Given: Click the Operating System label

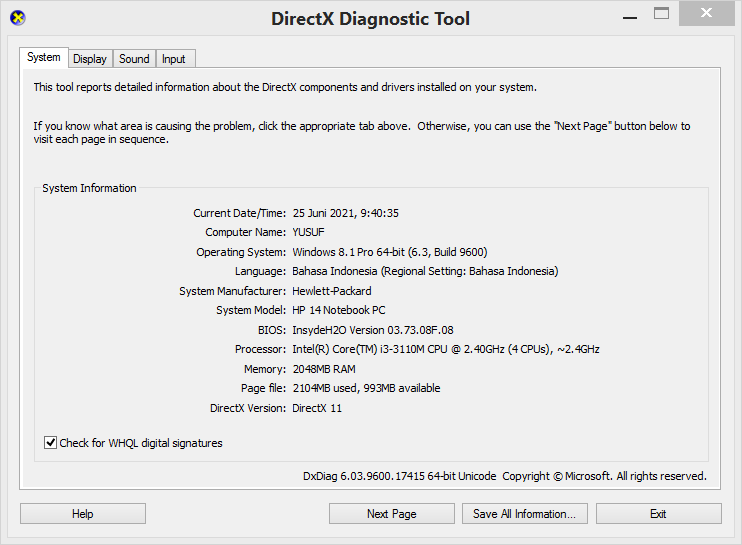Looking at the screenshot, I should pos(241,252).
